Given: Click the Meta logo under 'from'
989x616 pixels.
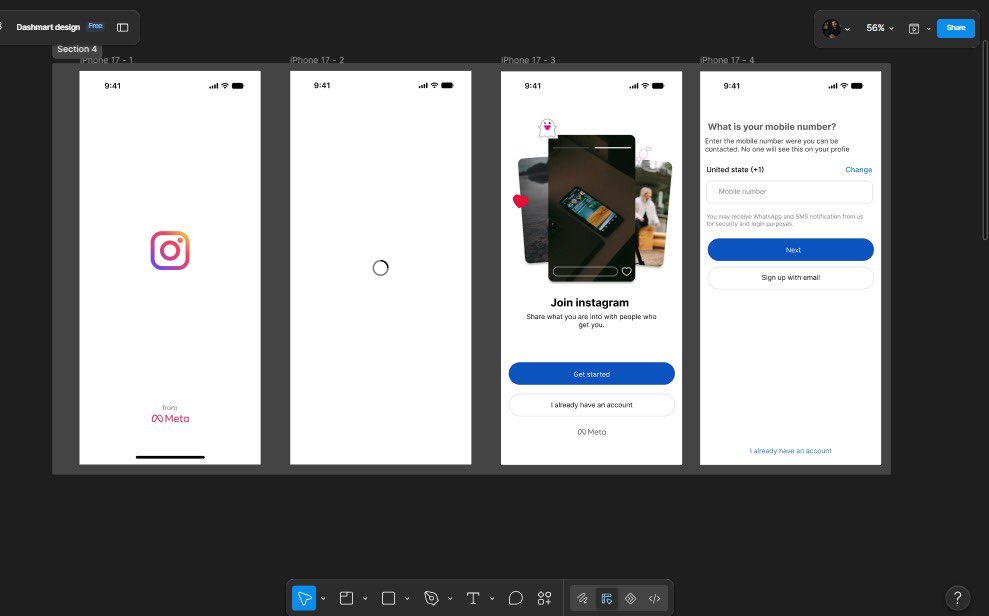Looking at the screenshot, I should pos(170,419).
